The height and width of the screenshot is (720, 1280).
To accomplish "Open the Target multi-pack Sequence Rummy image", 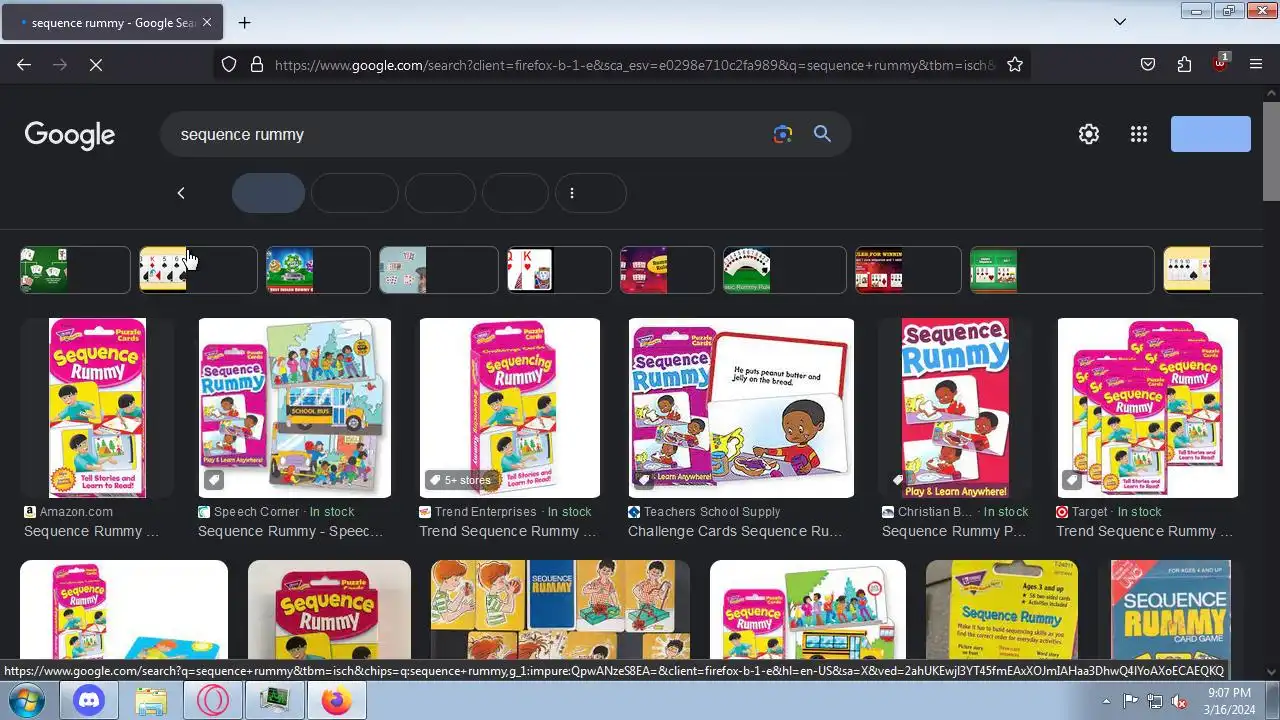I will [1148, 408].
